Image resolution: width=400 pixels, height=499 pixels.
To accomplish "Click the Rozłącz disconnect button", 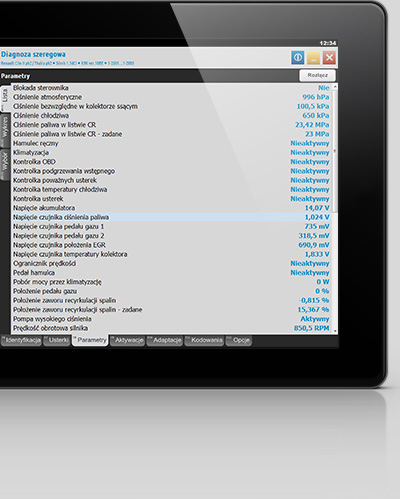I will pos(317,75).
